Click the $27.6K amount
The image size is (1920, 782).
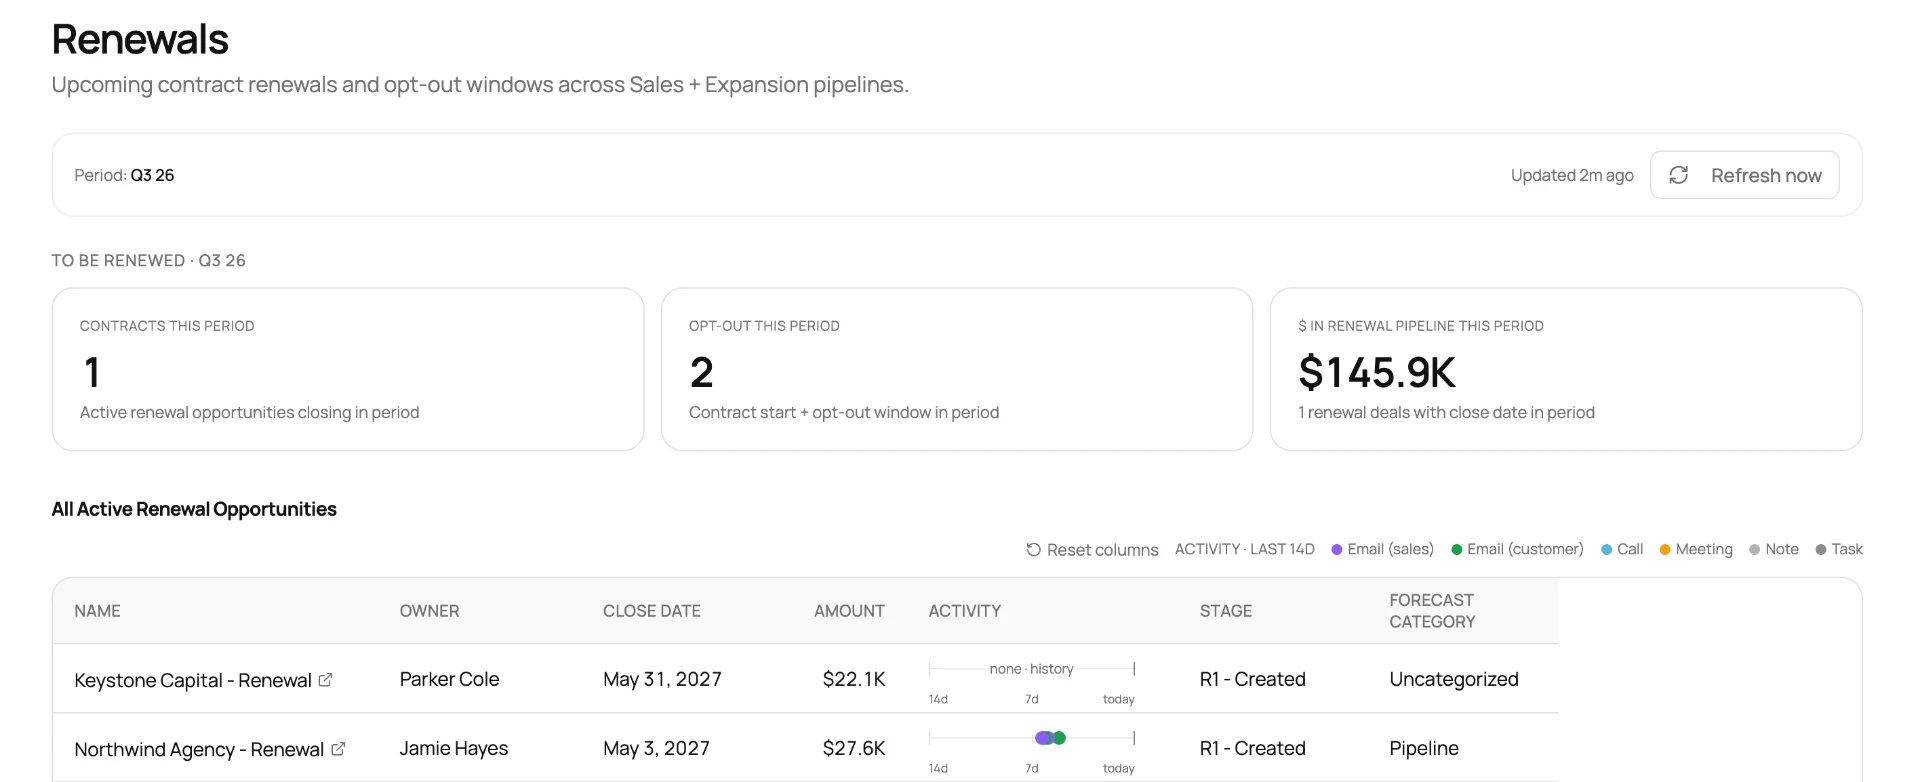pyautogui.click(x=854, y=748)
